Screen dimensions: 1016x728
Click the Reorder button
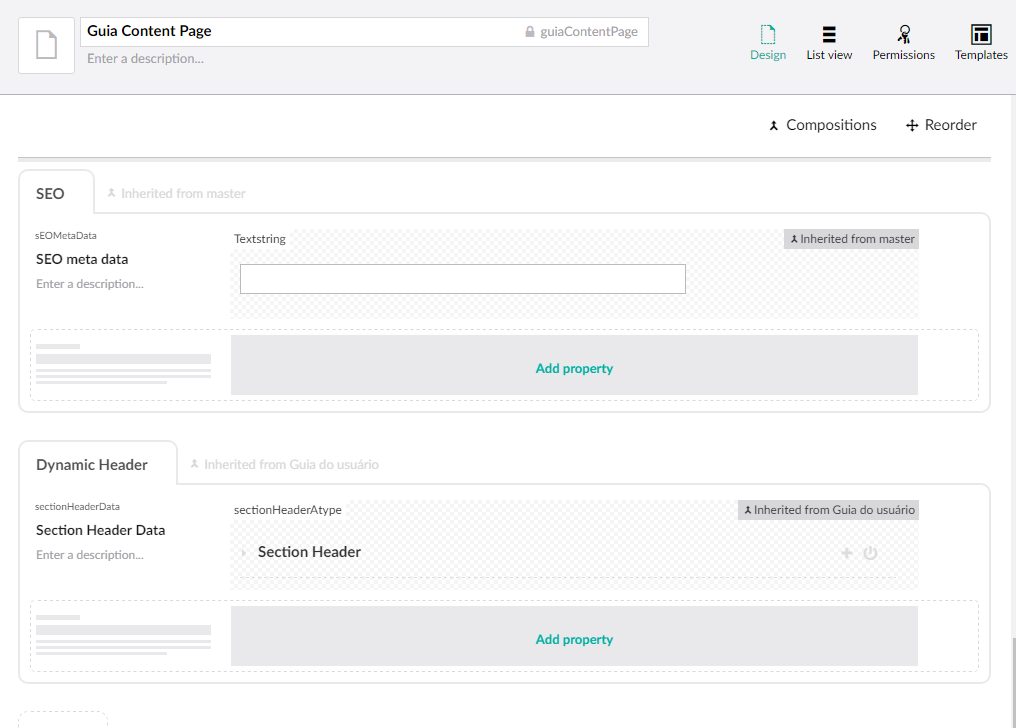(x=941, y=125)
